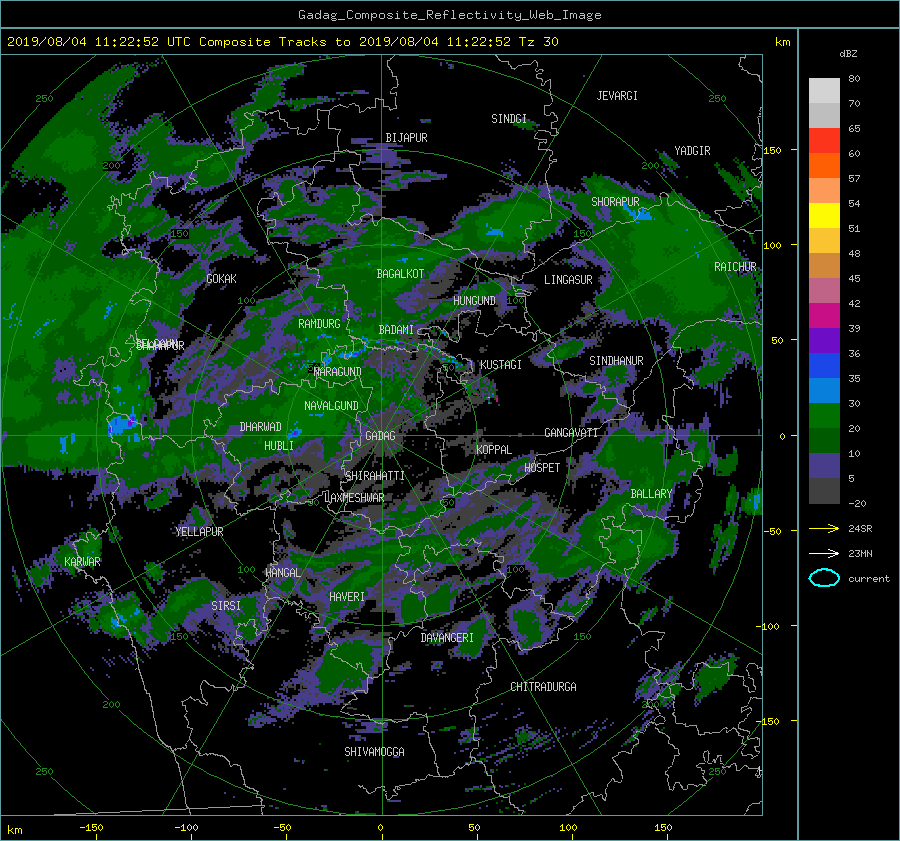Click the HUNGUND city label
900x841 pixels.
474,301
